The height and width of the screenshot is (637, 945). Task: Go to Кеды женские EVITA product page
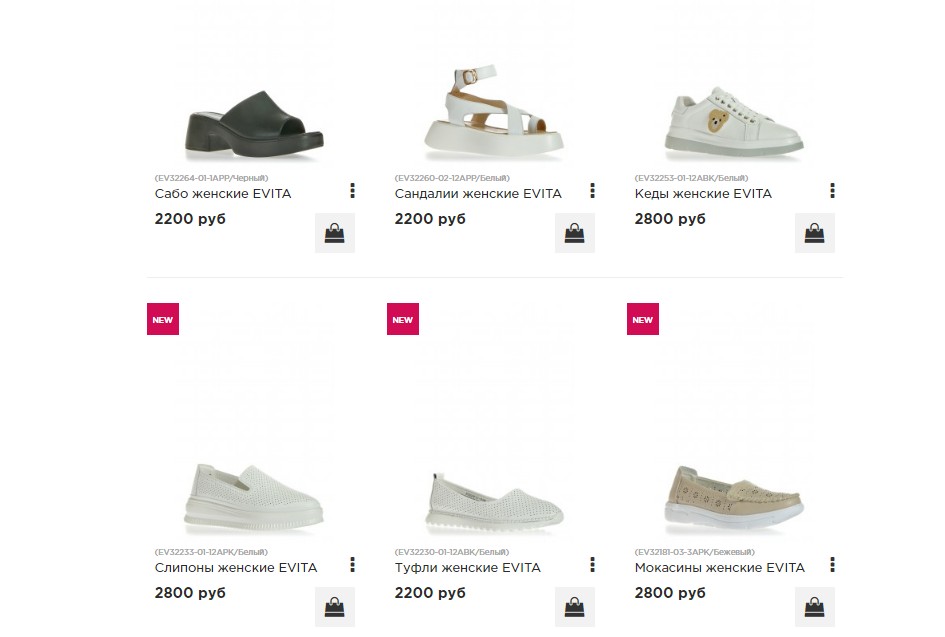point(703,194)
